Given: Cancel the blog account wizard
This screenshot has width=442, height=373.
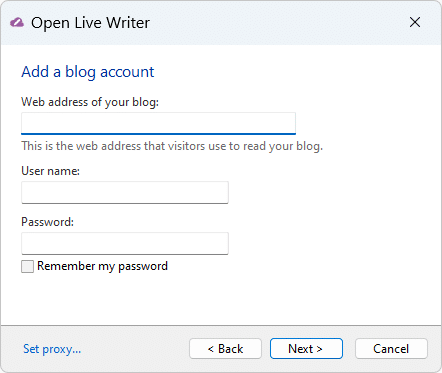Looking at the screenshot, I should [391, 349].
